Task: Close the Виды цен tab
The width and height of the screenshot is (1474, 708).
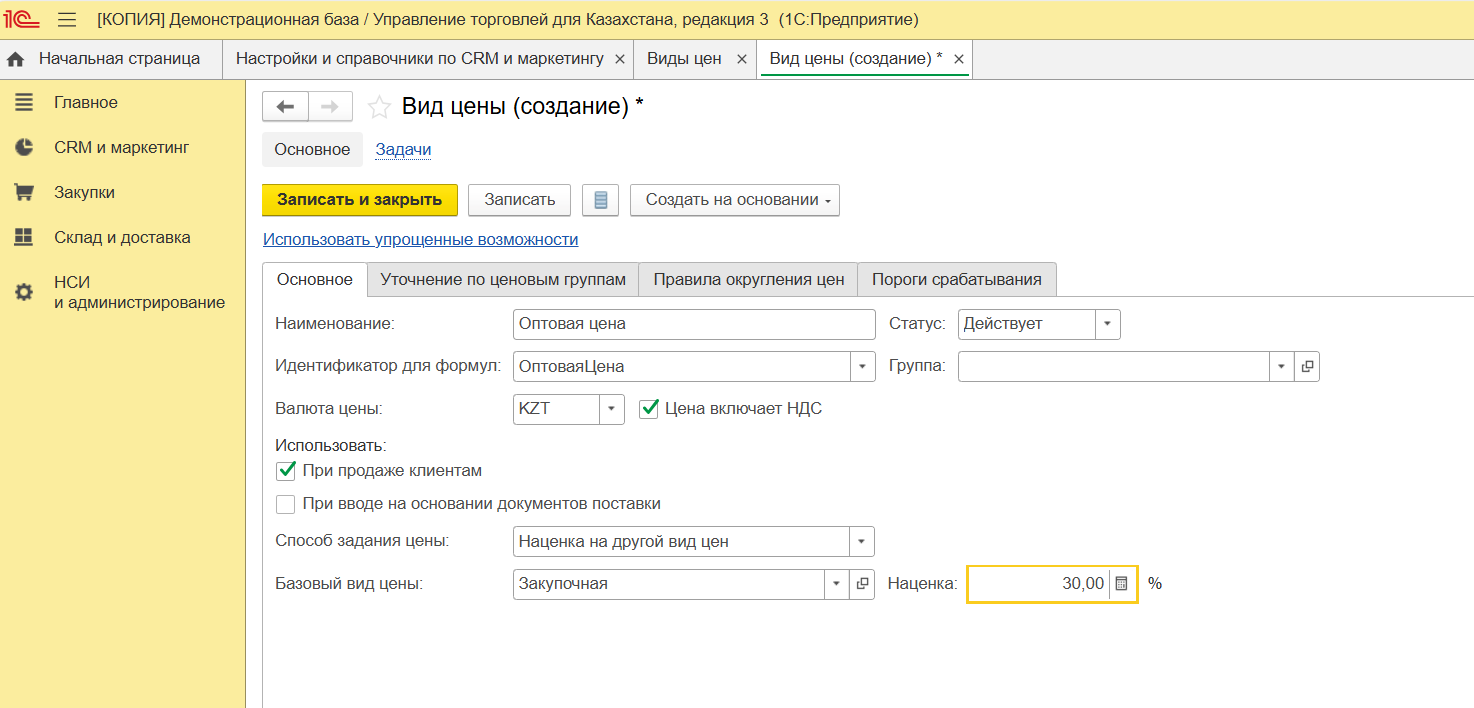Action: 741,59
